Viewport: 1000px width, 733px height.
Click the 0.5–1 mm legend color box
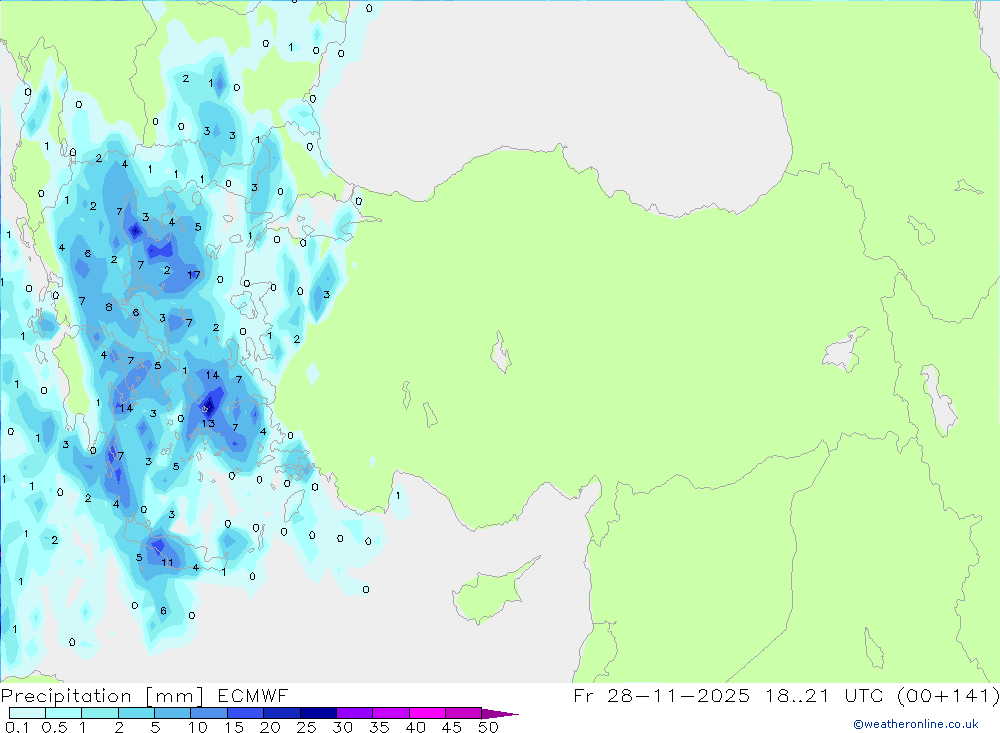point(64,713)
